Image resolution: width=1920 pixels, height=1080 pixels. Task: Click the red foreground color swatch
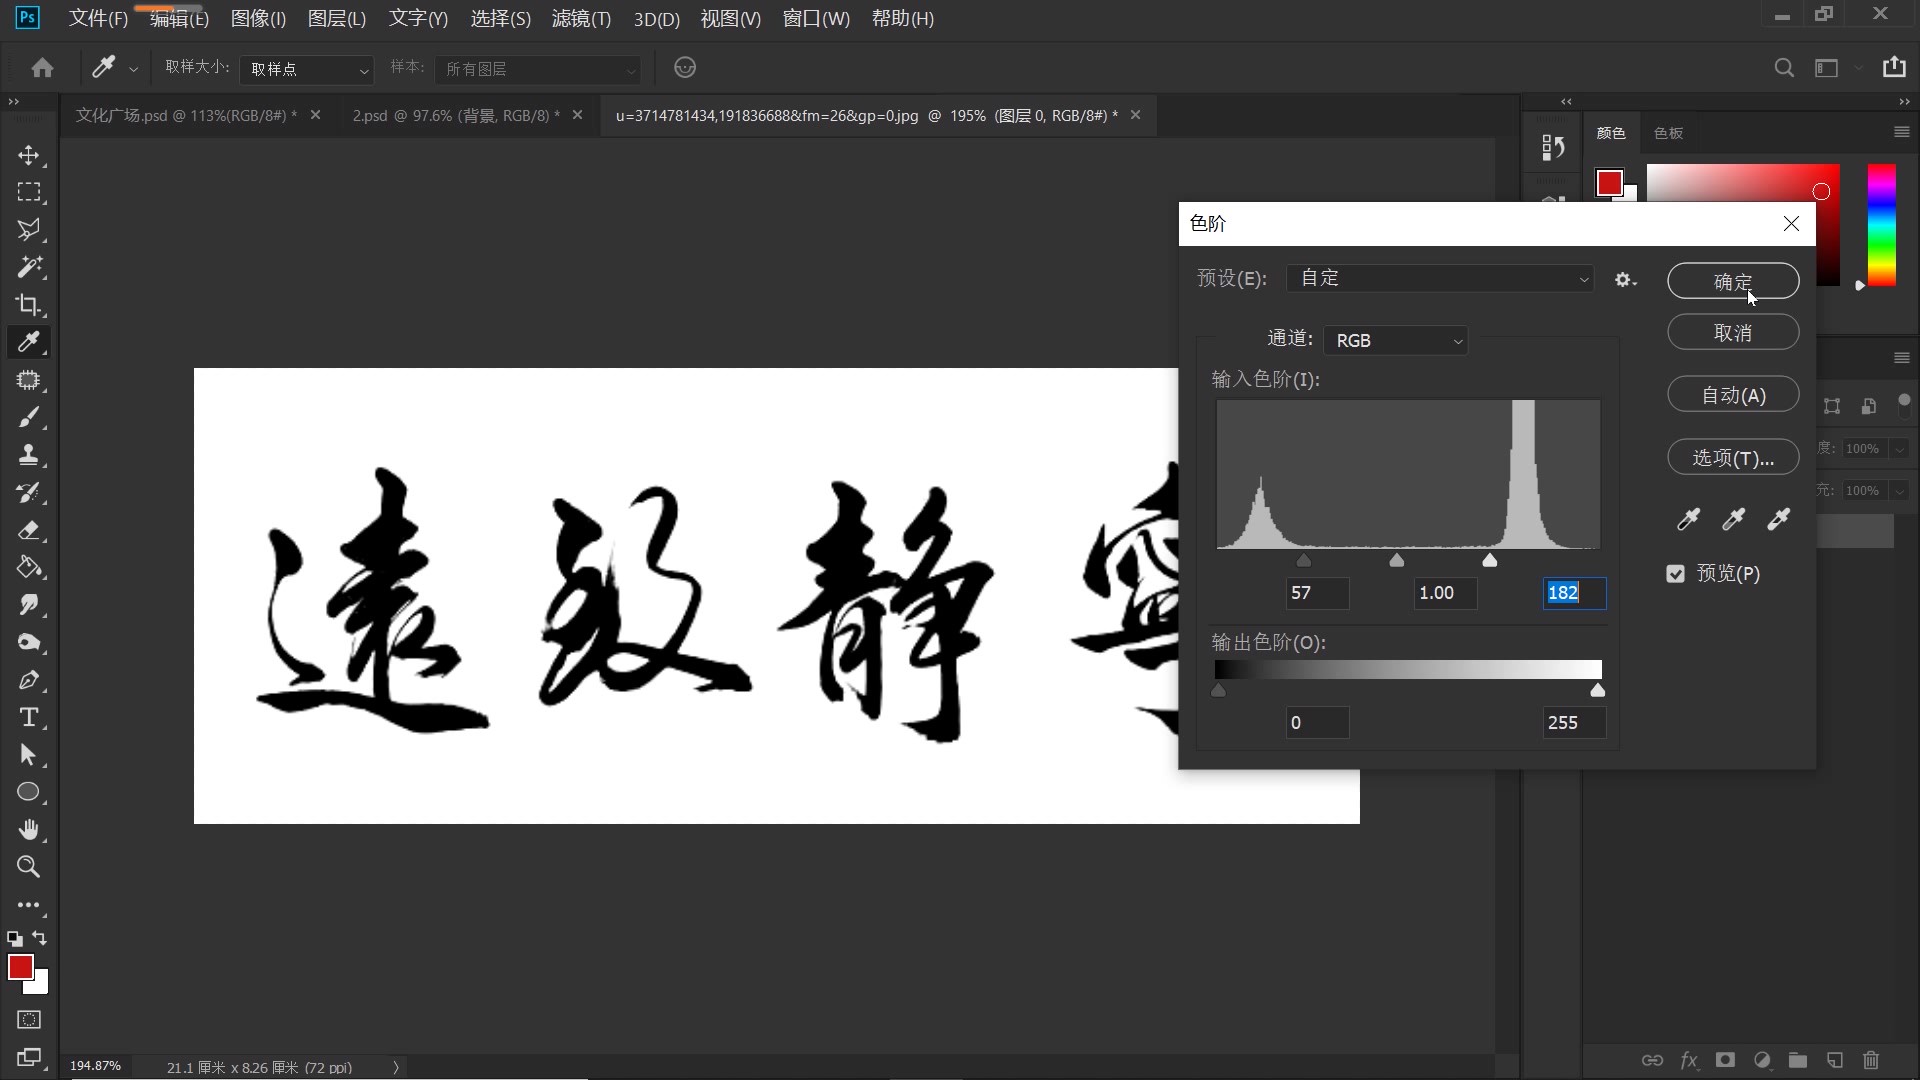coord(22,963)
